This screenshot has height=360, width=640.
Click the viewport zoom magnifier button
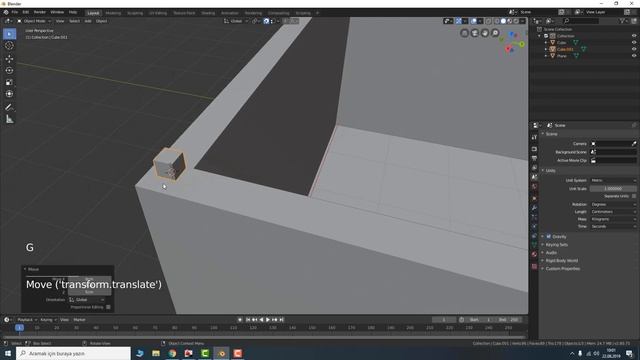point(495,33)
